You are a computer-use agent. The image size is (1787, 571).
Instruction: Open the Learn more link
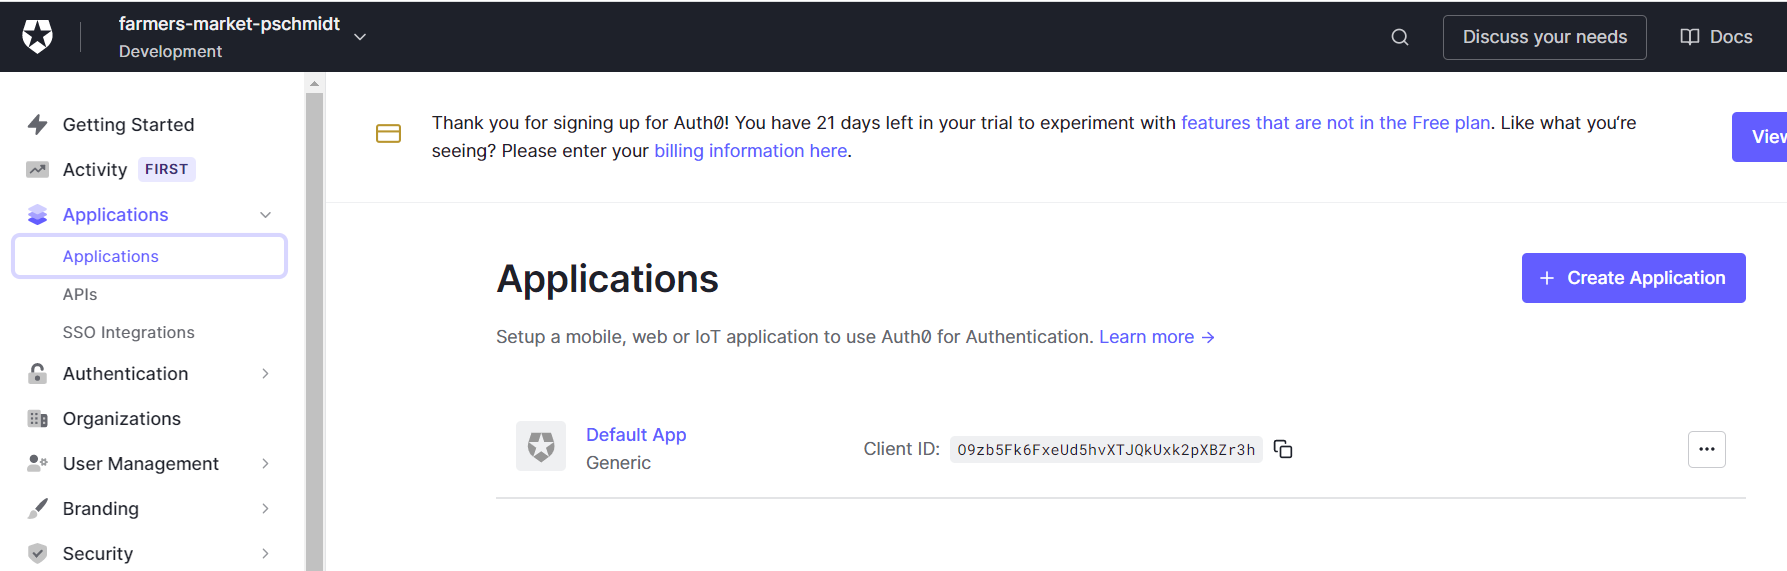[x=1157, y=337]
